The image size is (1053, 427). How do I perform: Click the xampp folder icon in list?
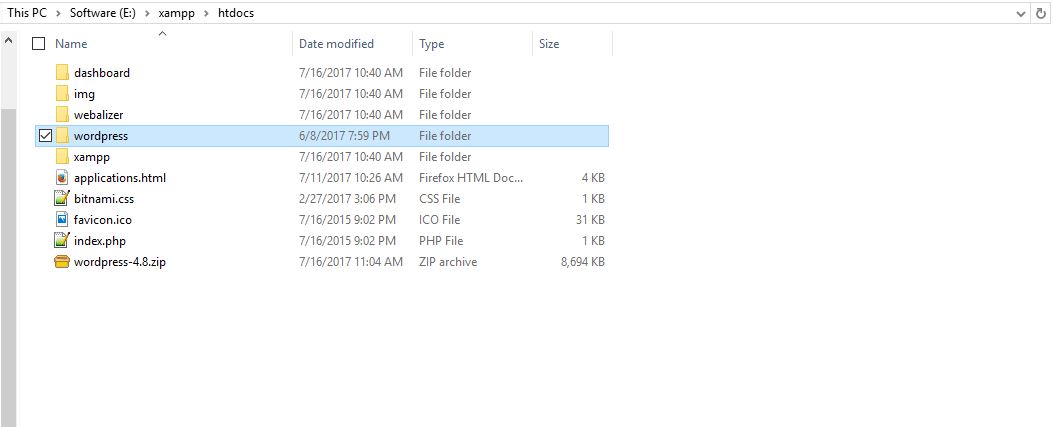tap(62, 156)
